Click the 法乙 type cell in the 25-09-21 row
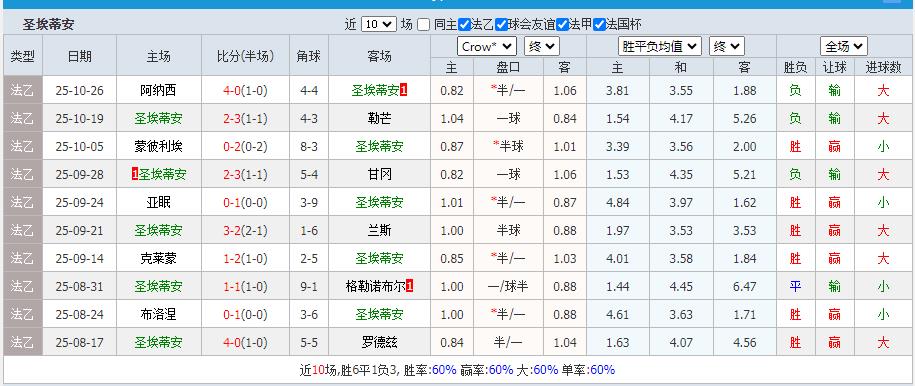The image size is (915, 386). 23,231
